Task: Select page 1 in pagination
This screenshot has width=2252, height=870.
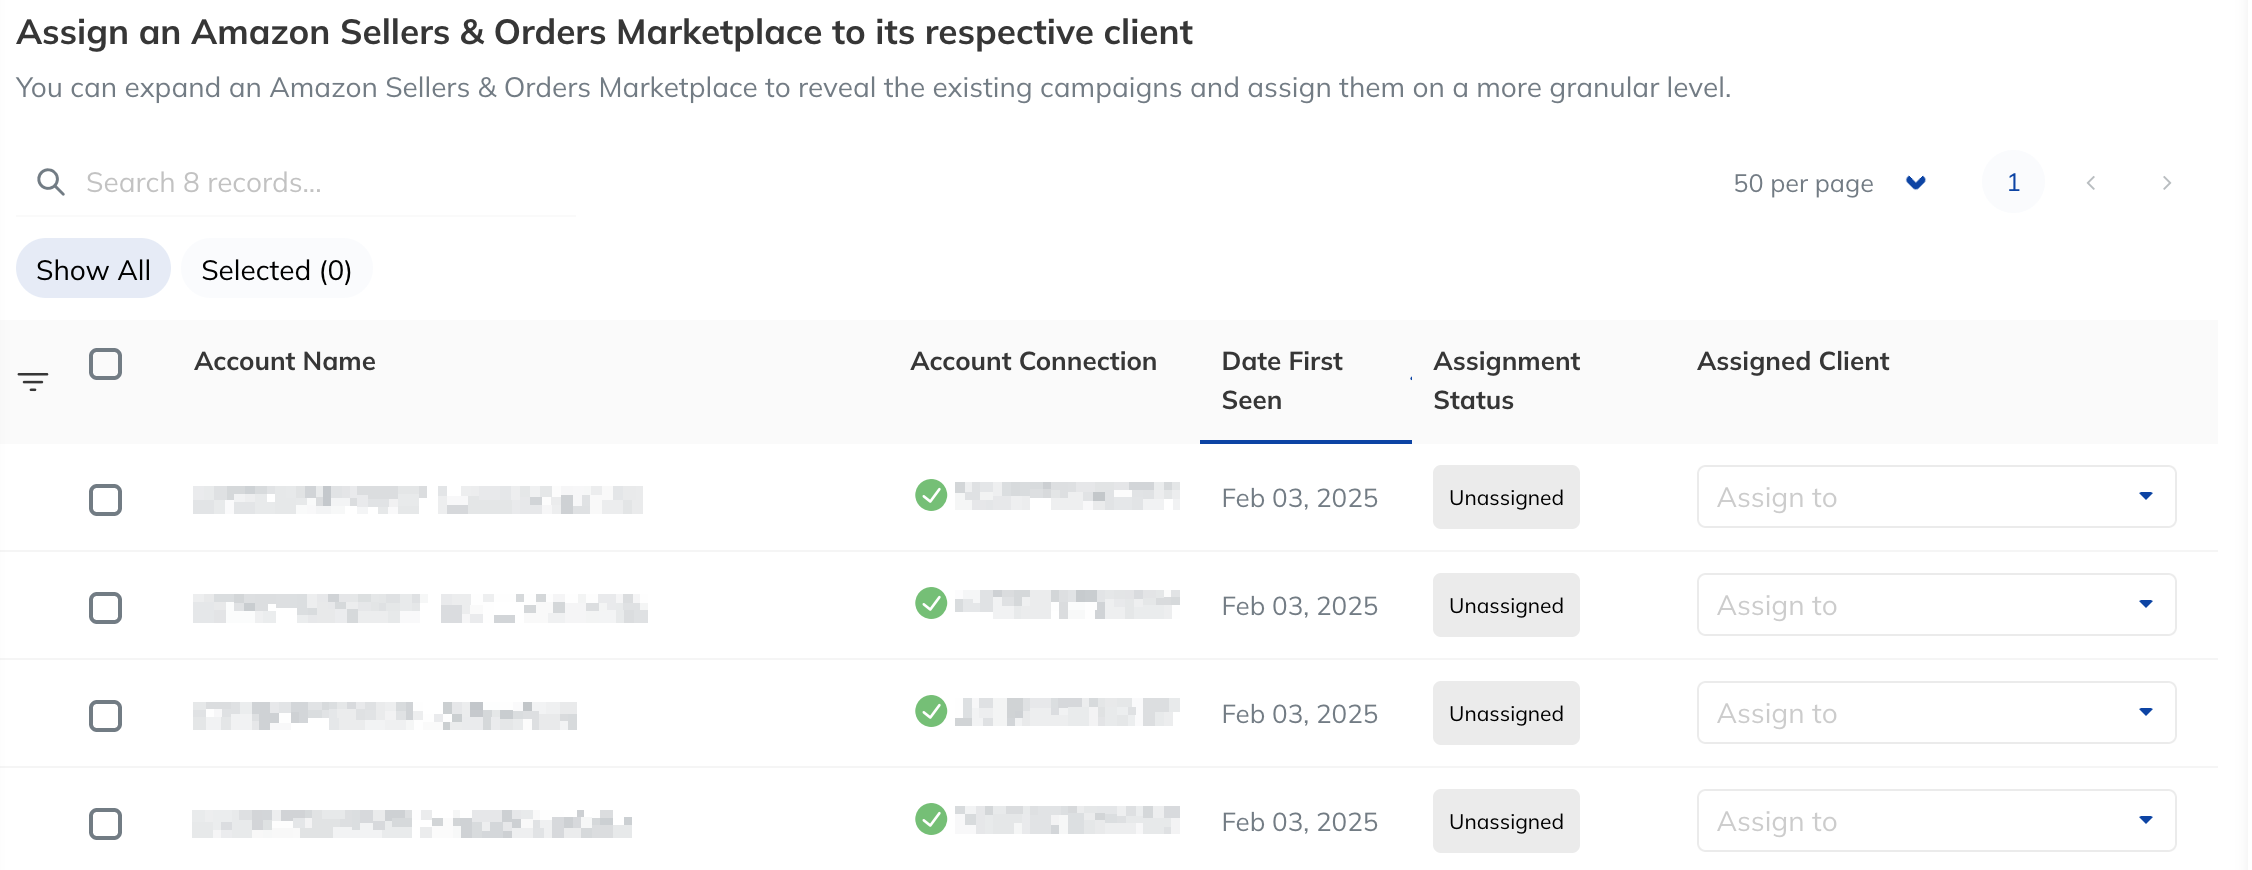Action: point(2013,182)
